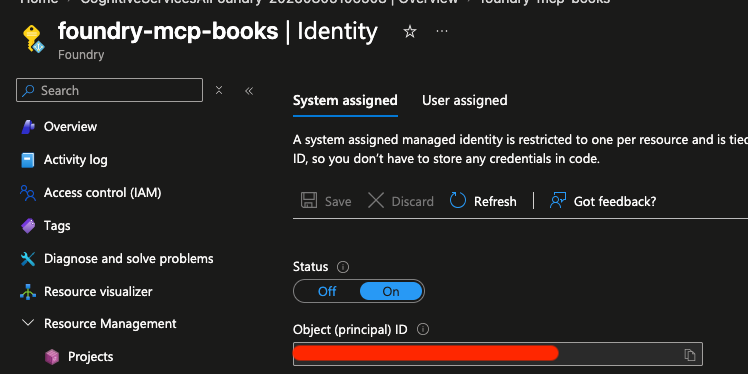Screen dimensions: 748x374
Task: Click the Overview icon in sidebar
Action: click(x=28, y=127)
